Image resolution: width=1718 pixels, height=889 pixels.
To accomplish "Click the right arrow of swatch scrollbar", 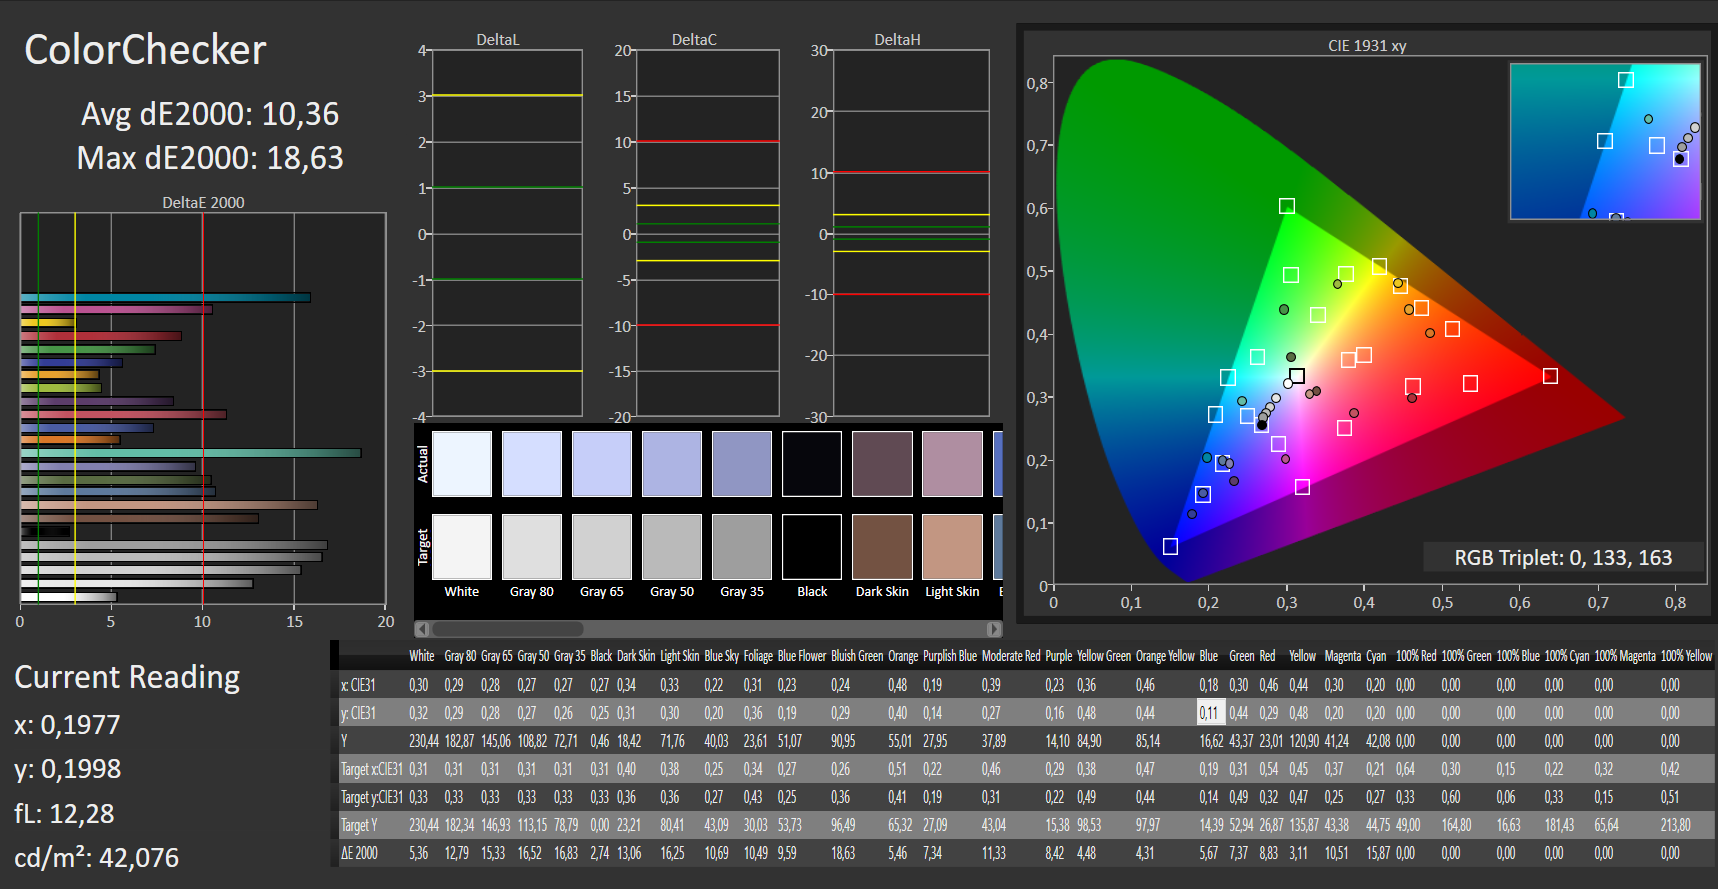I will coord(994,629).
